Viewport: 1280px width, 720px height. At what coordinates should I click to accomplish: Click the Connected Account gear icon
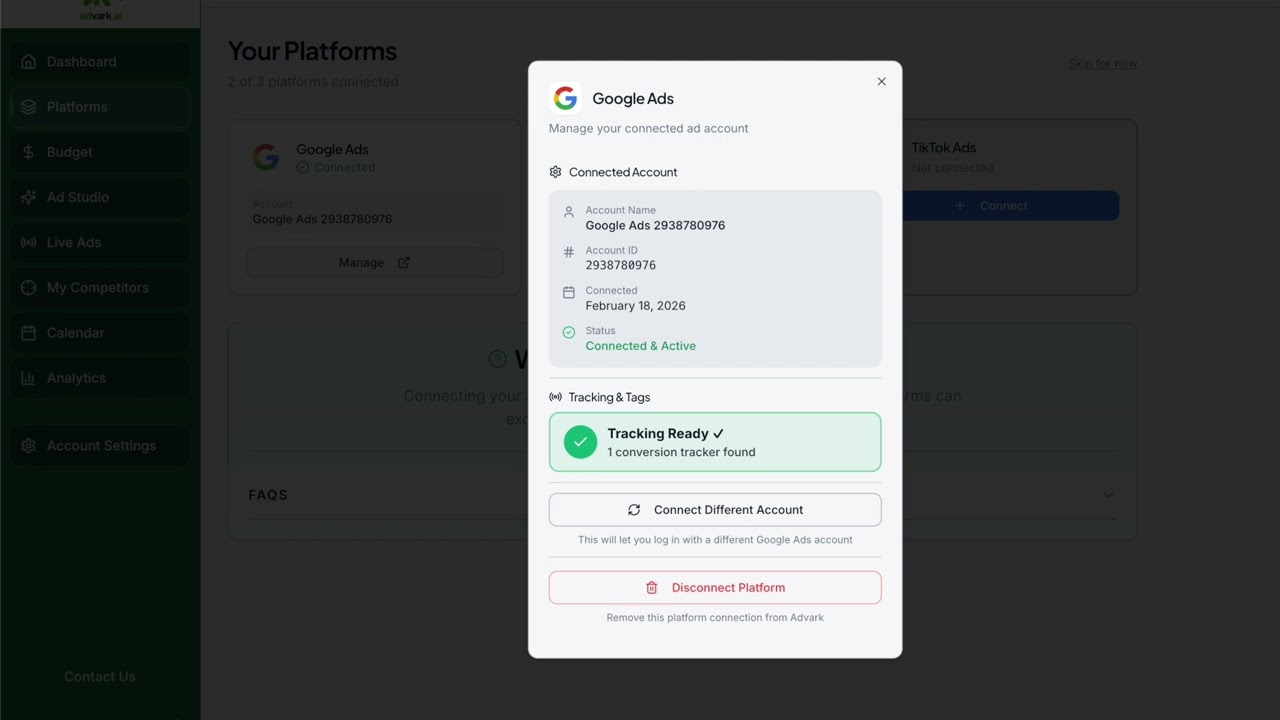click(x=556, y=172)
